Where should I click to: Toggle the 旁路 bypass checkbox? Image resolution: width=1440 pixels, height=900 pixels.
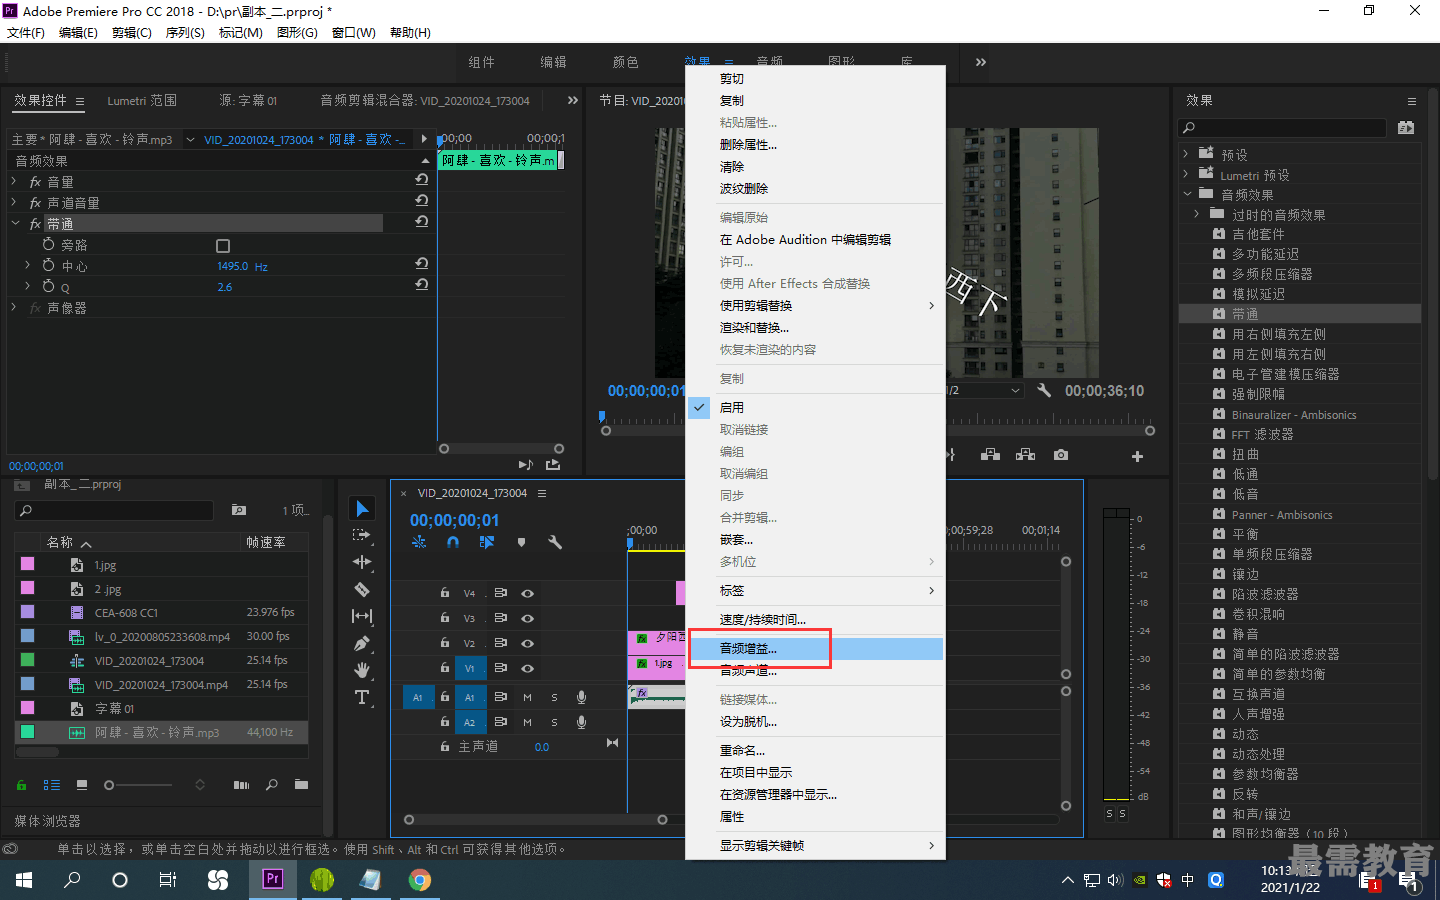click(223, 246)
